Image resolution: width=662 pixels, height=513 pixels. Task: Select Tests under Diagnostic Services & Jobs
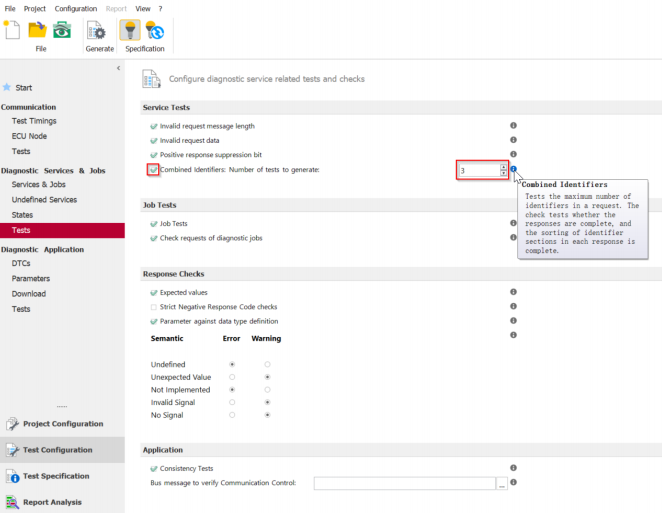coord(62,230)
